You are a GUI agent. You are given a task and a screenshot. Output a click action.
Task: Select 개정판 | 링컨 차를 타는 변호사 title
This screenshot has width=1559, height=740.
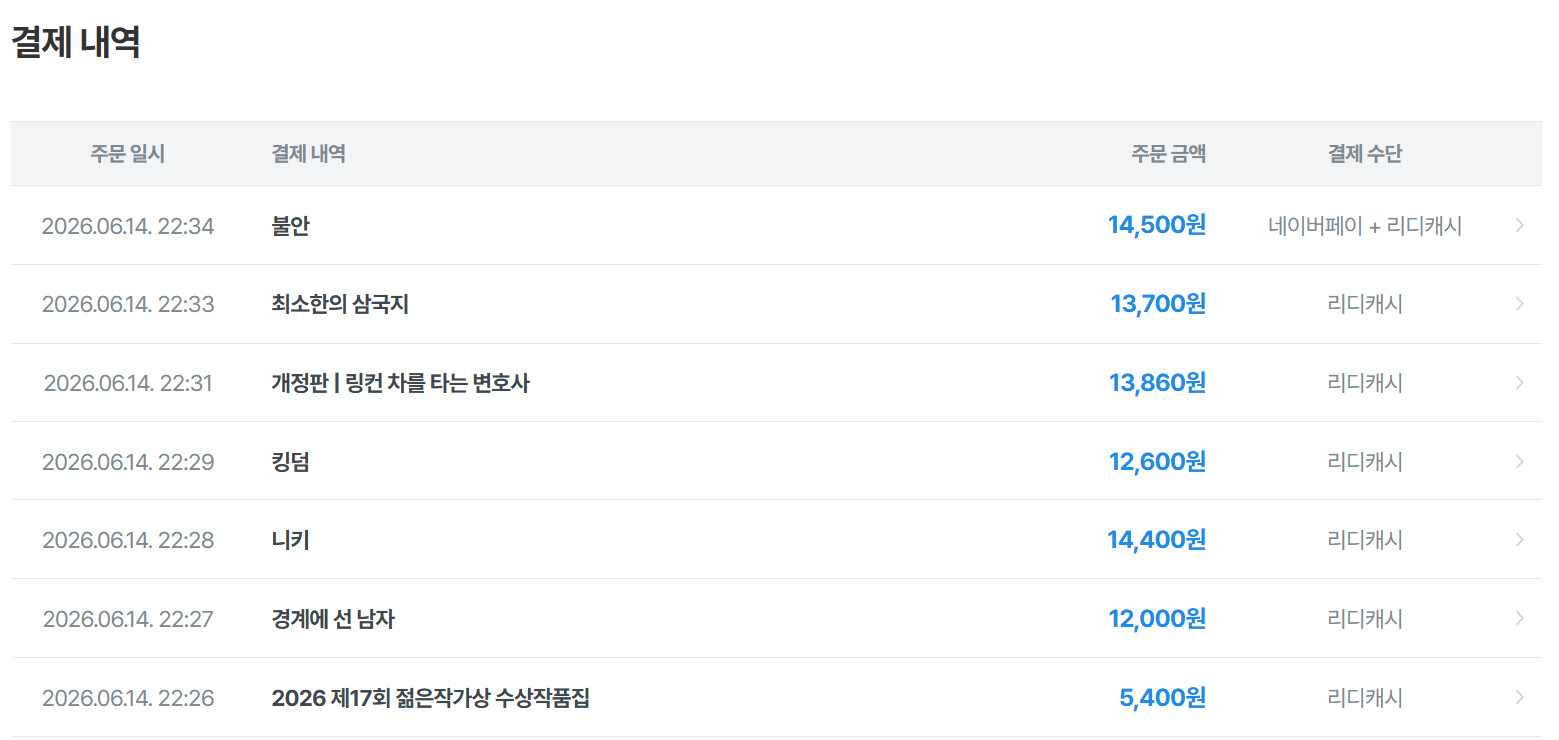[x=400, y=383]
